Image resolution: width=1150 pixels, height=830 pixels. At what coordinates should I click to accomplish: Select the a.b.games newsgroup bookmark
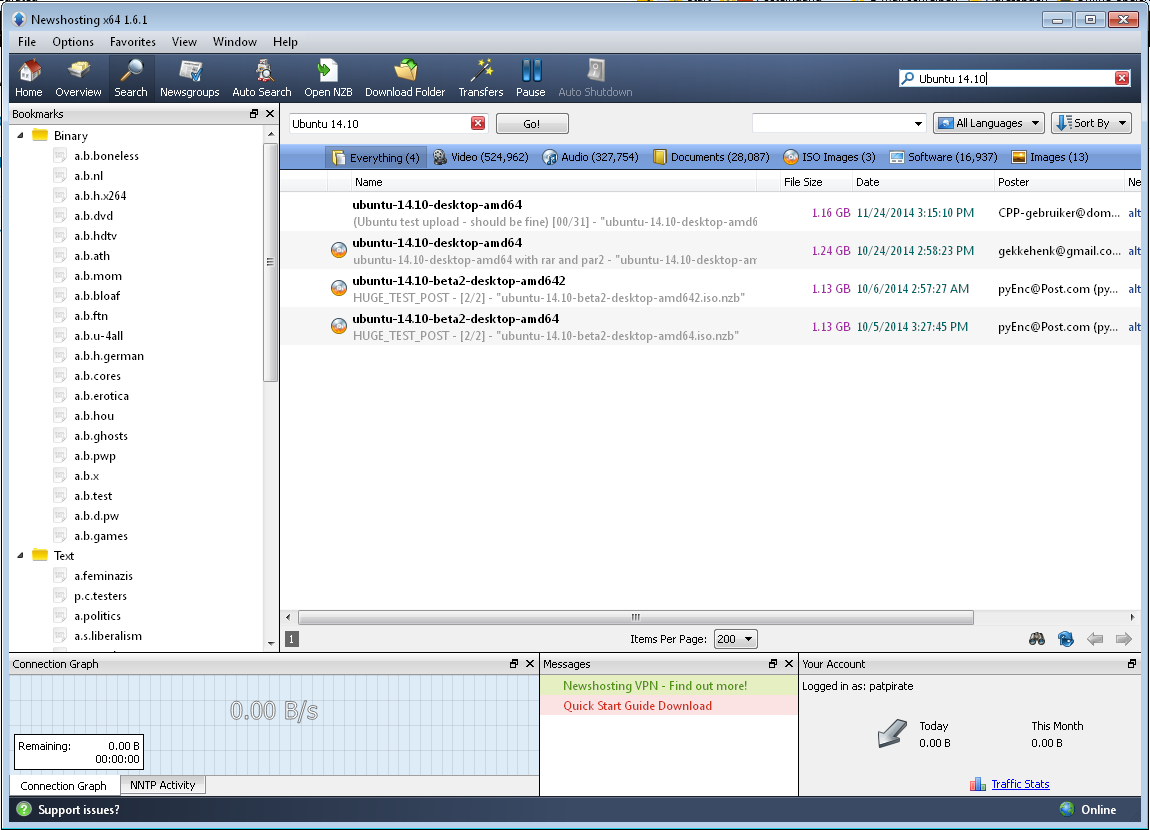point(100,536)
